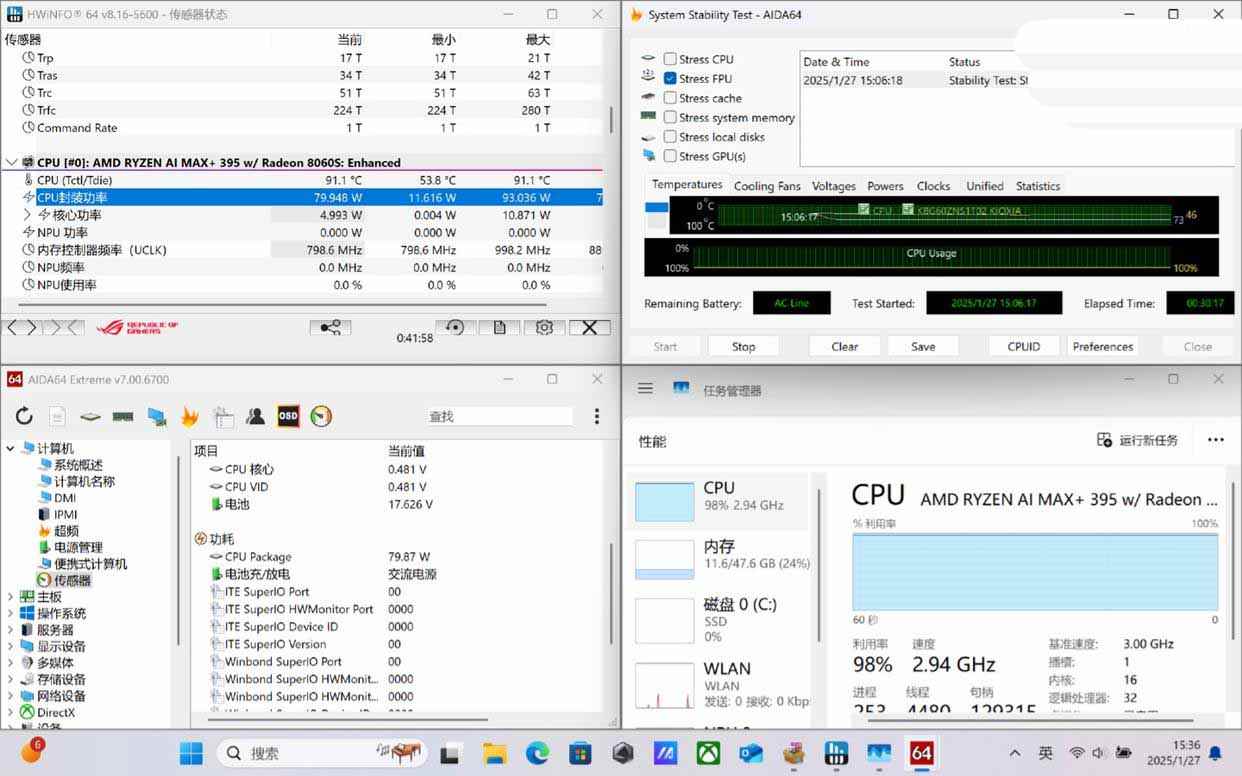Viewport: 1242px width, 776px height.
Task: Uncheck the Stress FPU option
Action: click(x=670, y=78)
